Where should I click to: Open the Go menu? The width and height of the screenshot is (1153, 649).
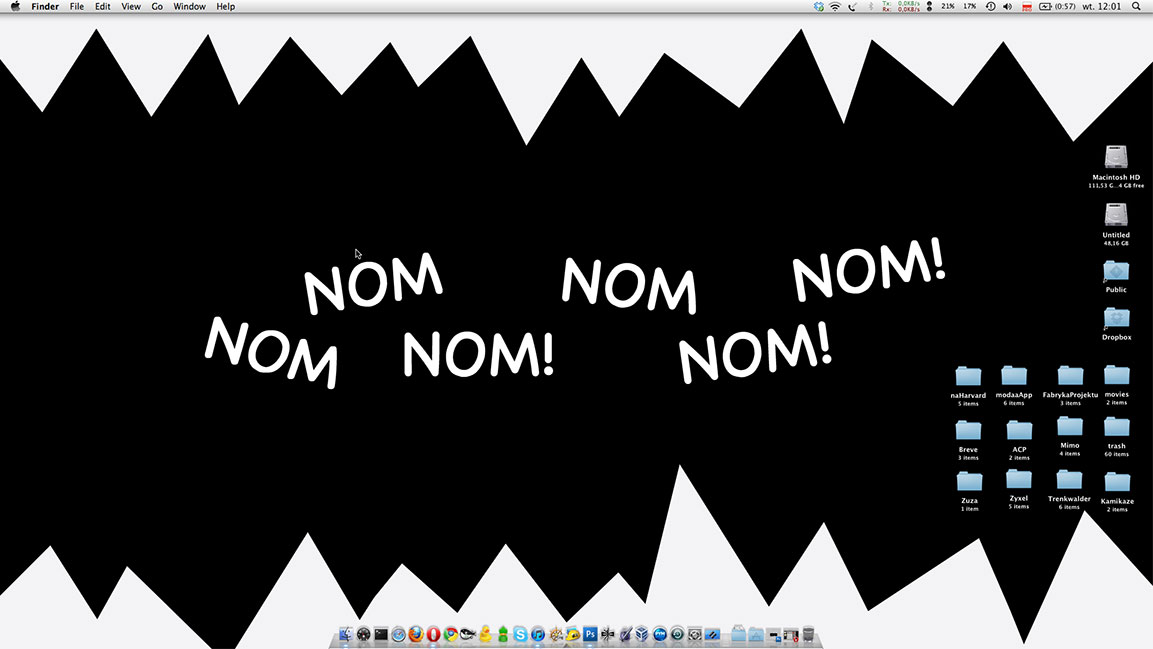(x=157, y=6)
